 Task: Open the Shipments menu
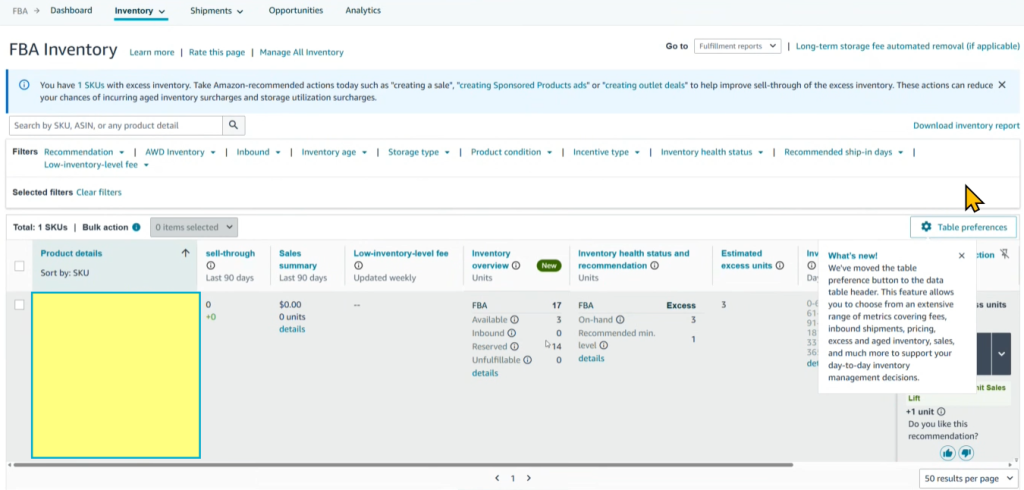[x=218, y=11]
